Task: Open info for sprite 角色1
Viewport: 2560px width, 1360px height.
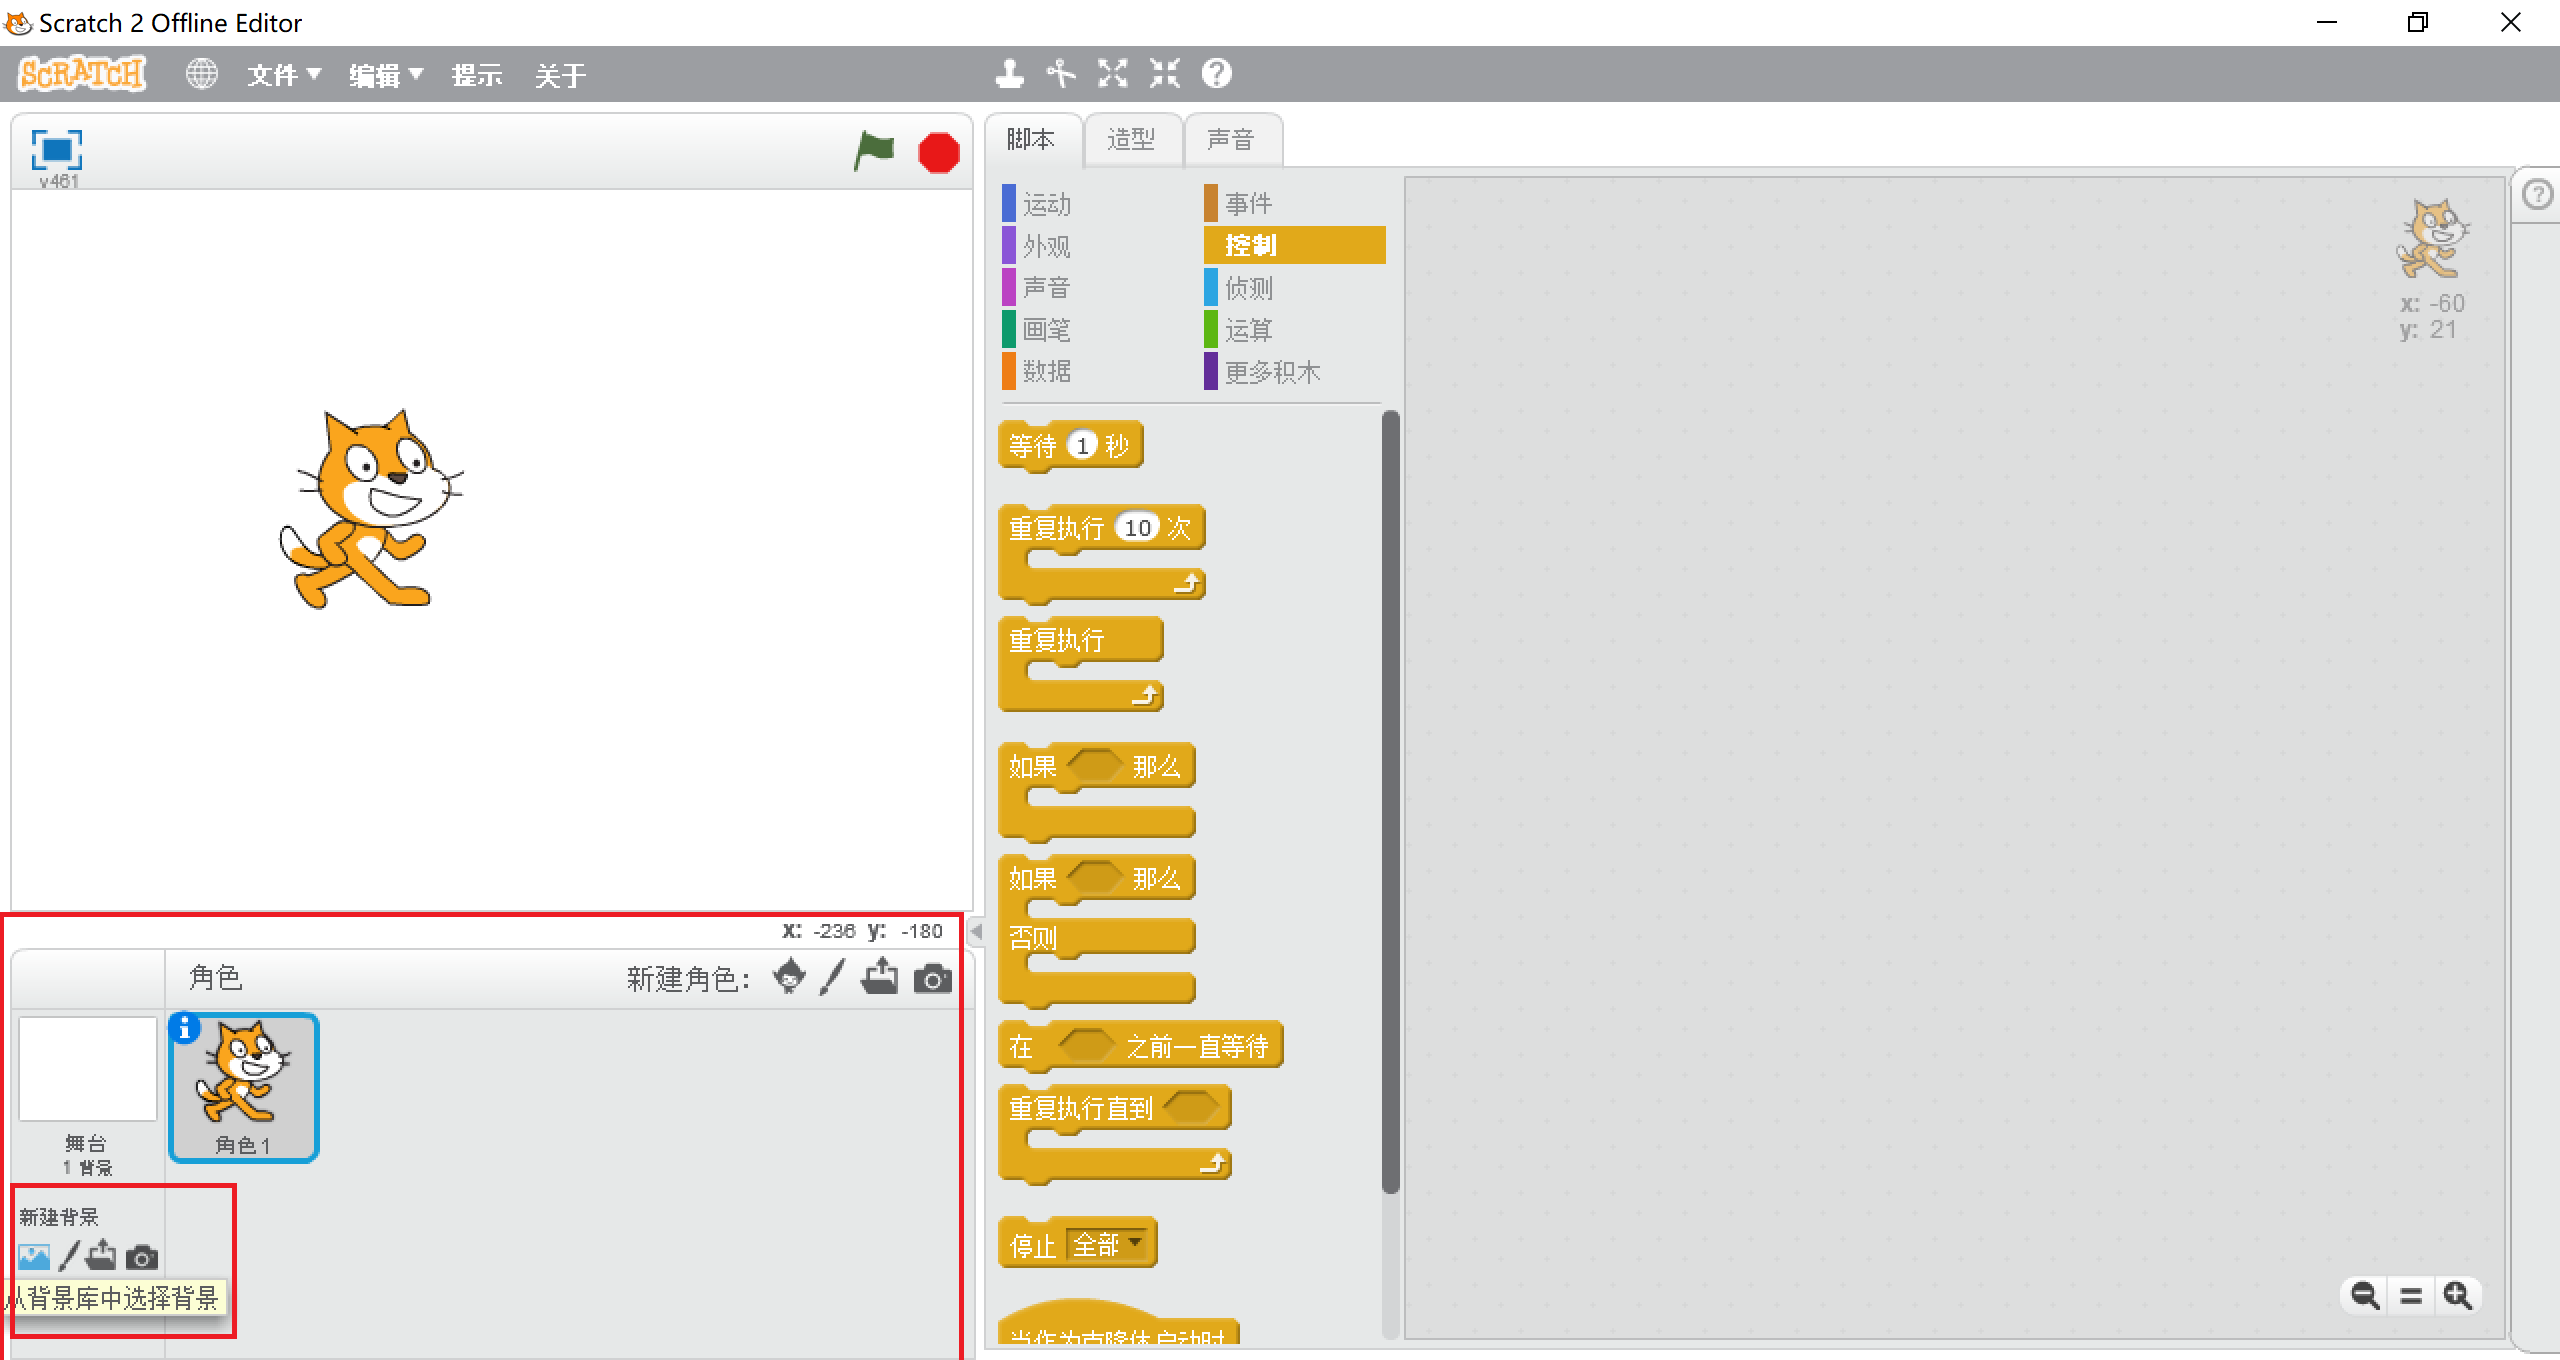Action: click(x=184, y=1028)
